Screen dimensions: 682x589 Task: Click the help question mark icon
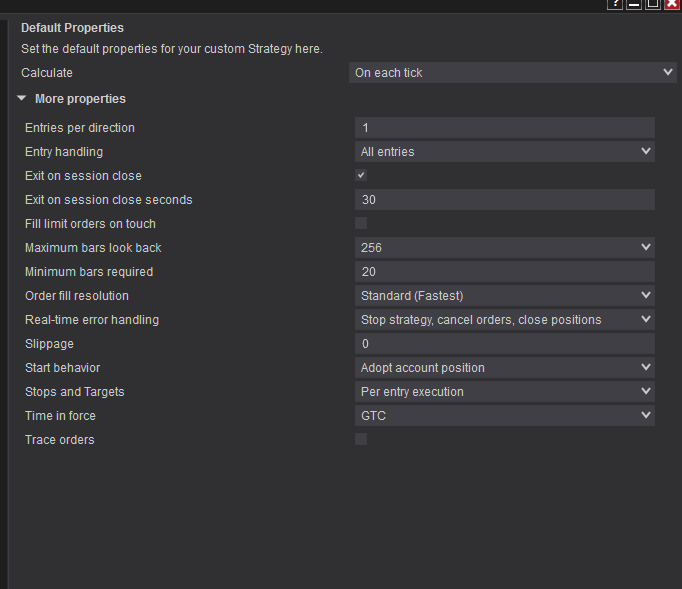click(x=615, y=4)
